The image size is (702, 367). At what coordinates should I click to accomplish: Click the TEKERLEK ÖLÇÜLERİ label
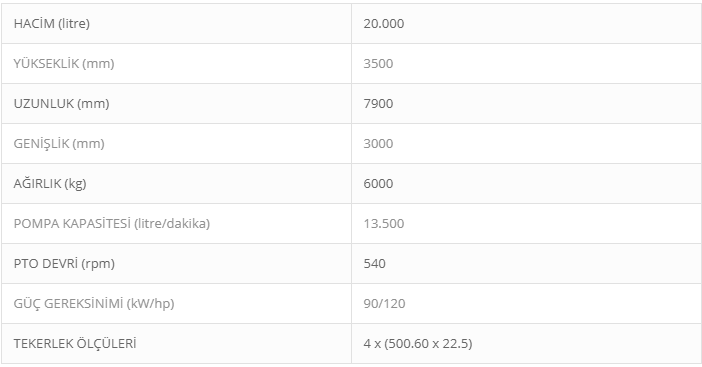tap(75, 343)
